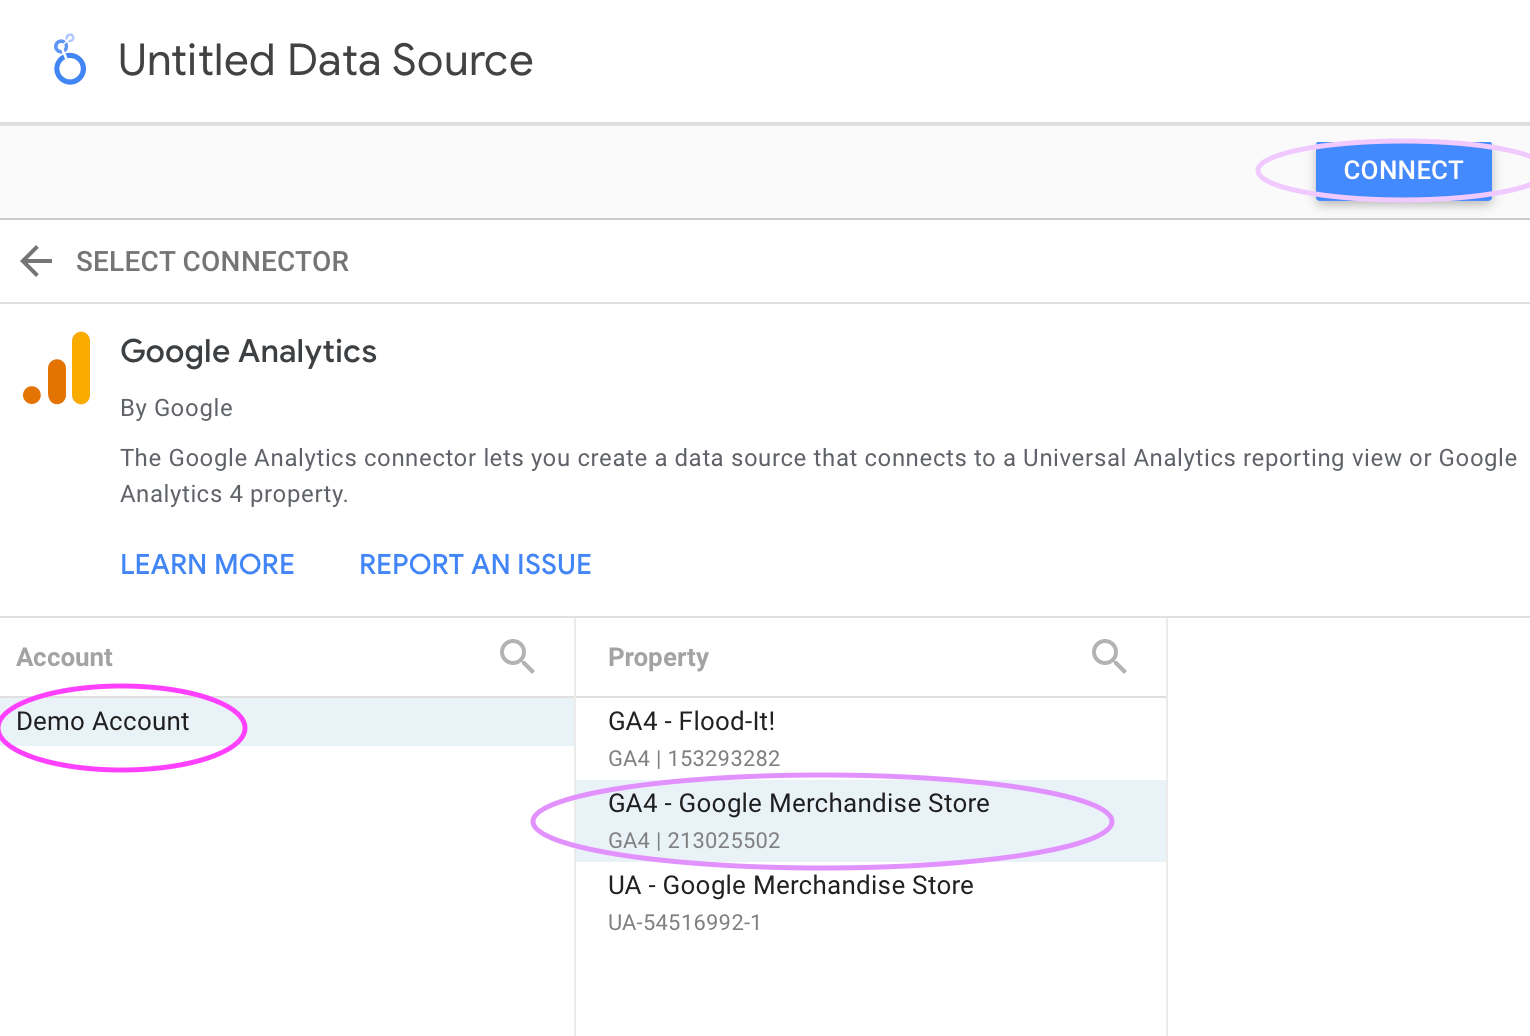Select Demo Account in the Account list
The image size is (1530, 1036).
(x=287, y=722)
